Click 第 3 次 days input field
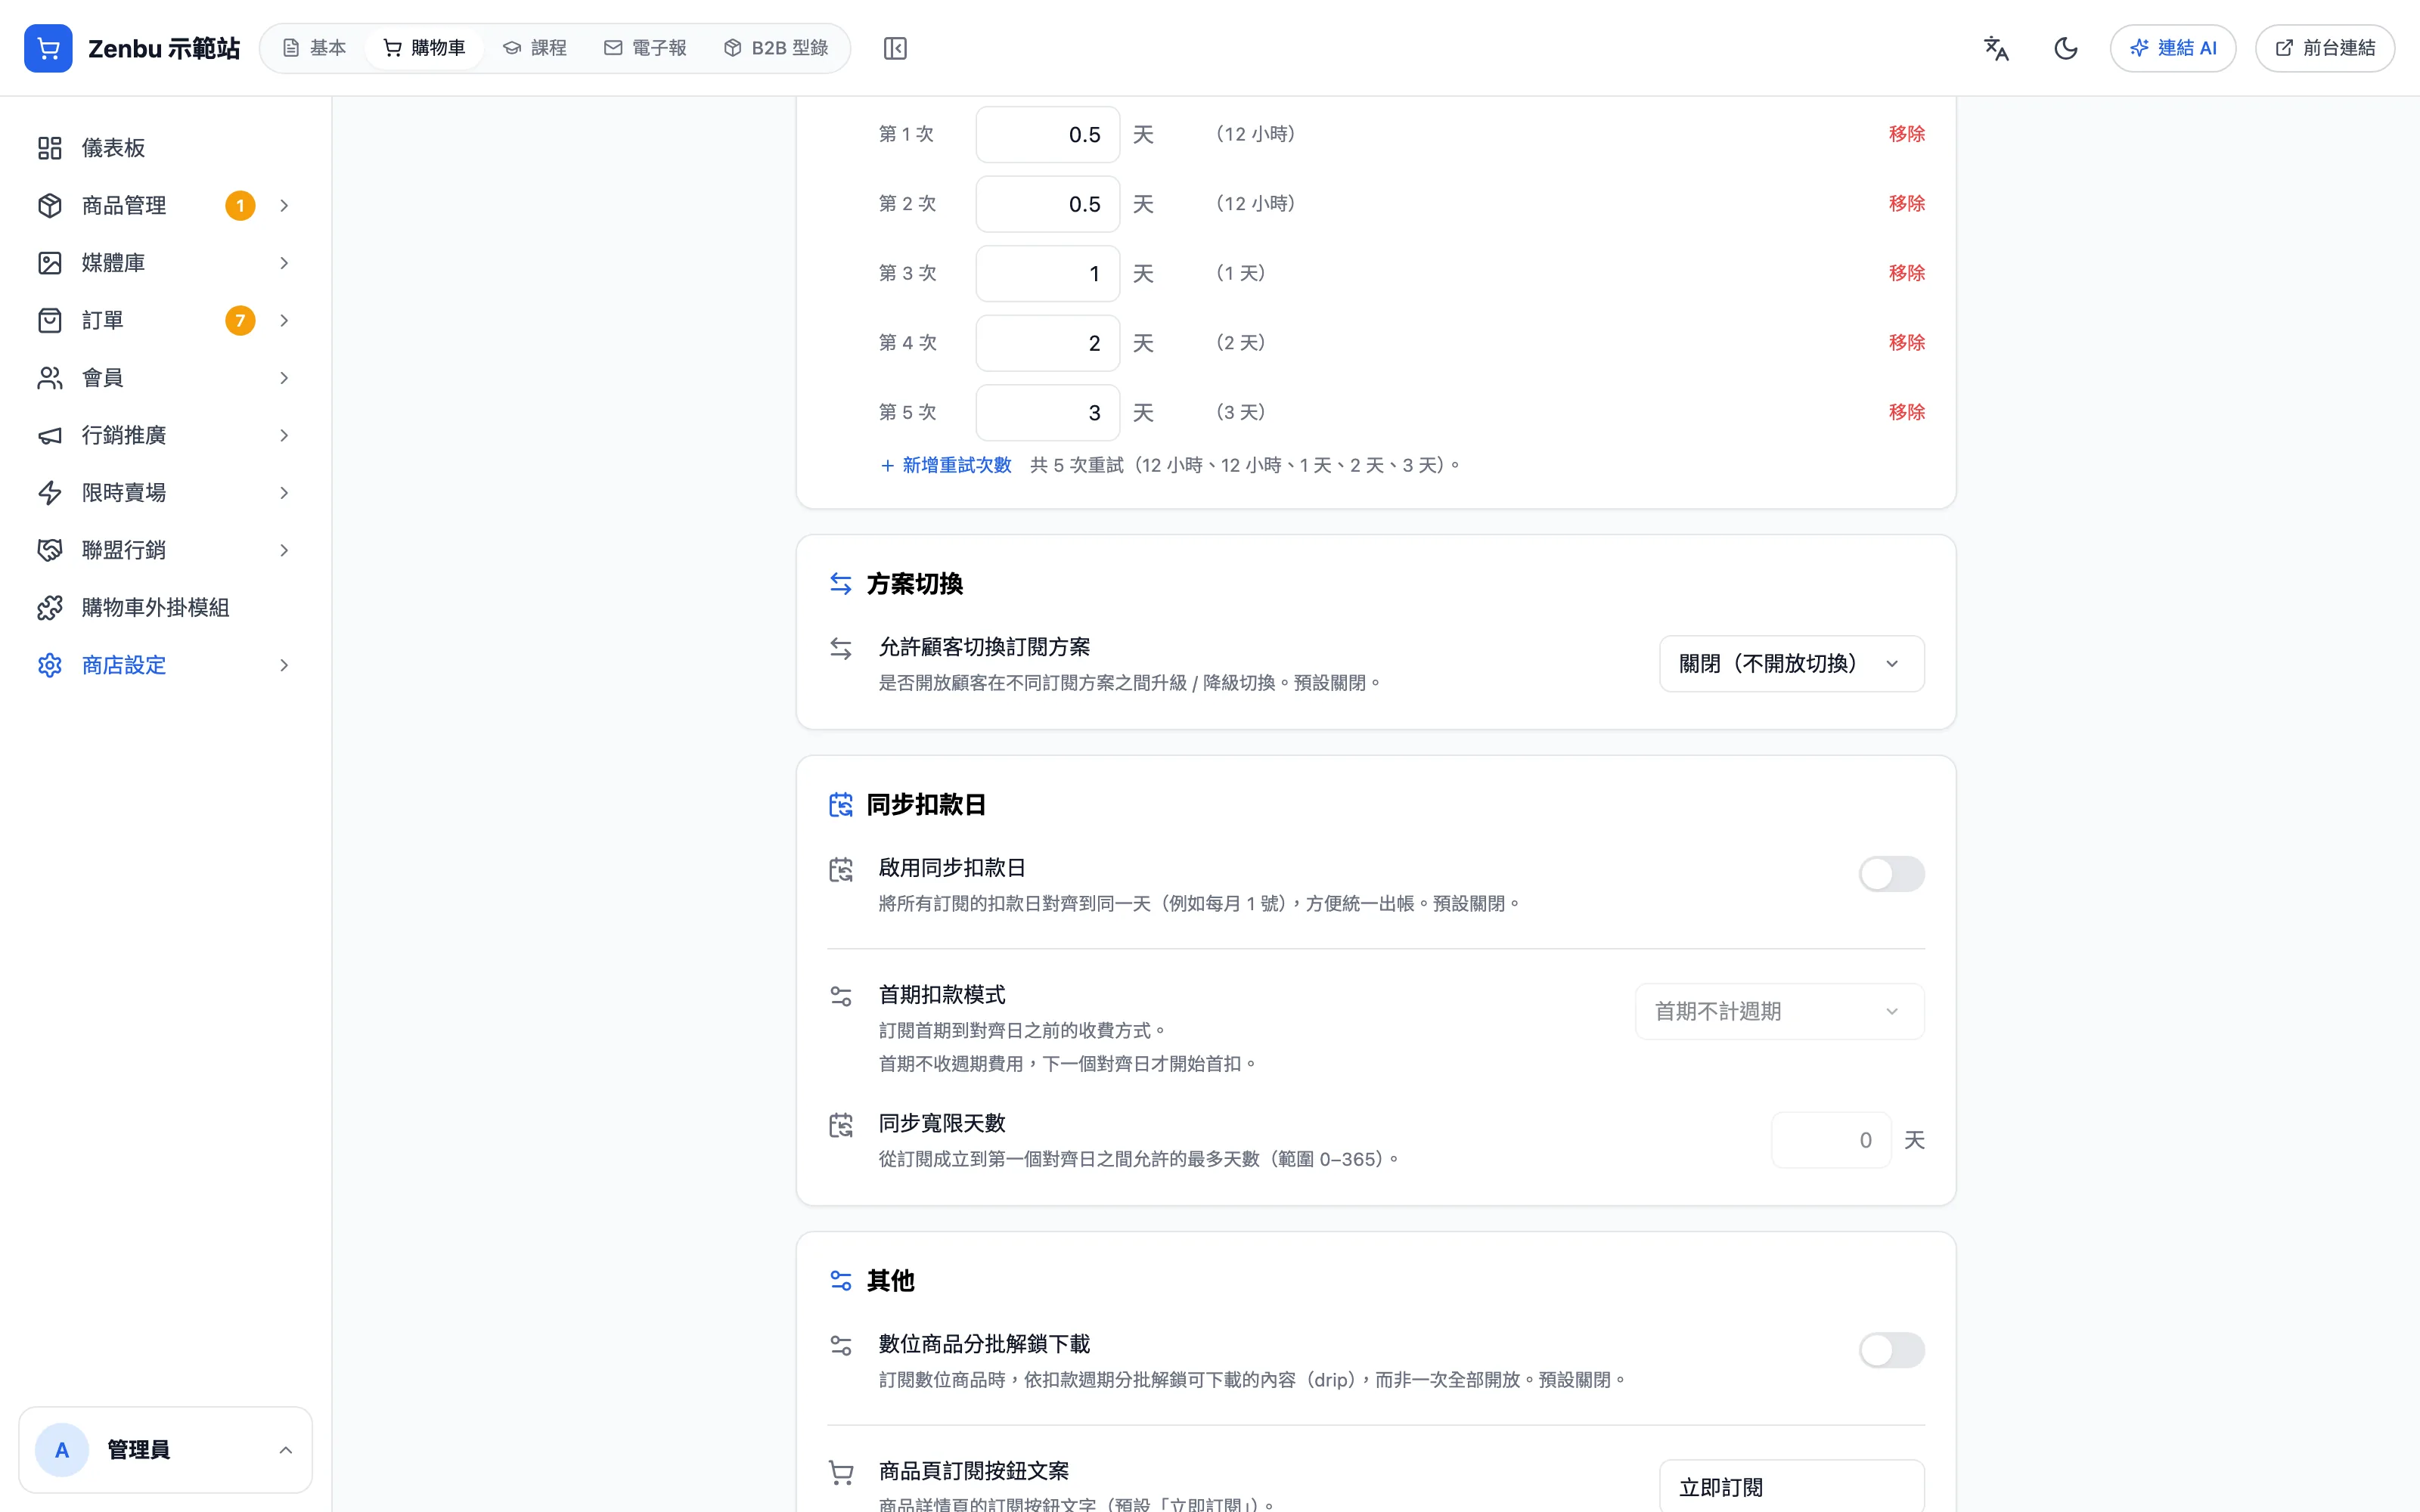The height and width of the screenshot is (1512, 2420). coord(1047,273)
